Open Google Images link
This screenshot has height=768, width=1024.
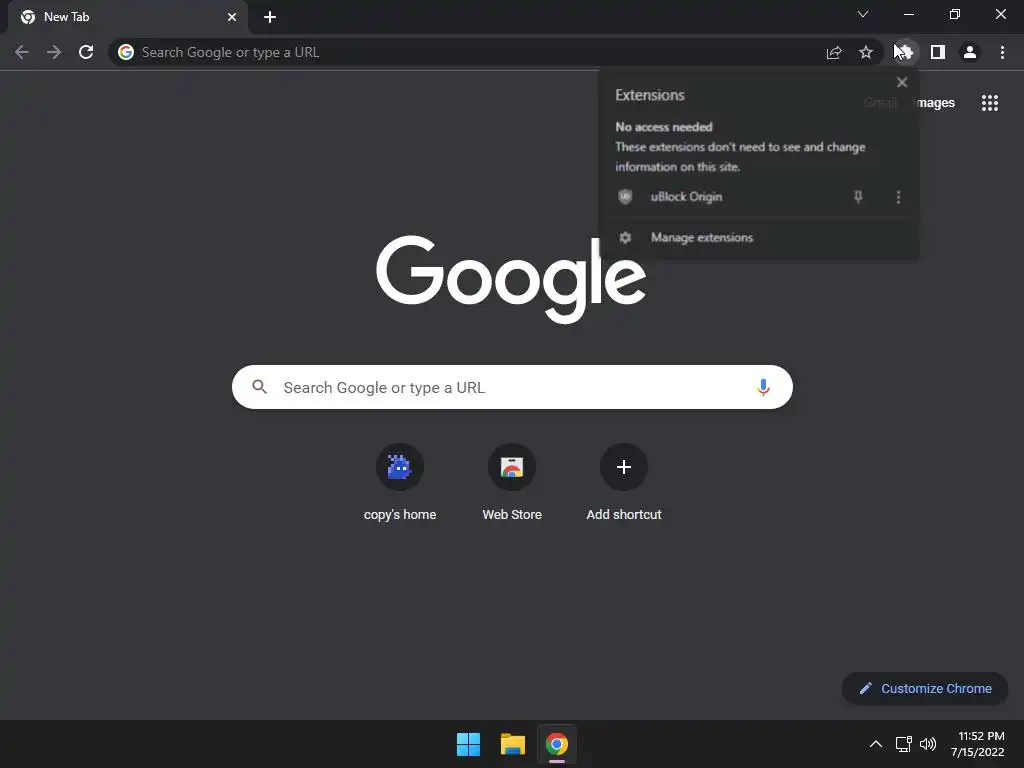(936, 103)
